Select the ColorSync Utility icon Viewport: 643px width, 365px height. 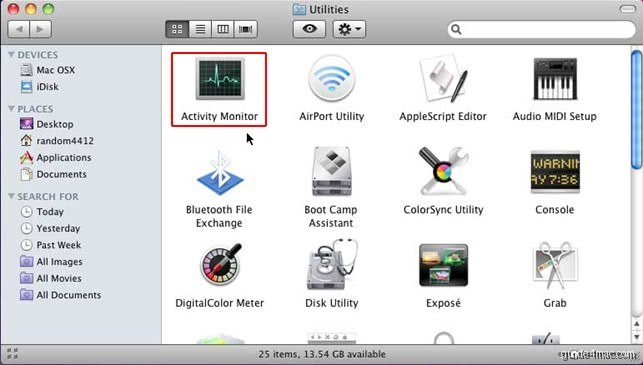[x=443, y=171]
